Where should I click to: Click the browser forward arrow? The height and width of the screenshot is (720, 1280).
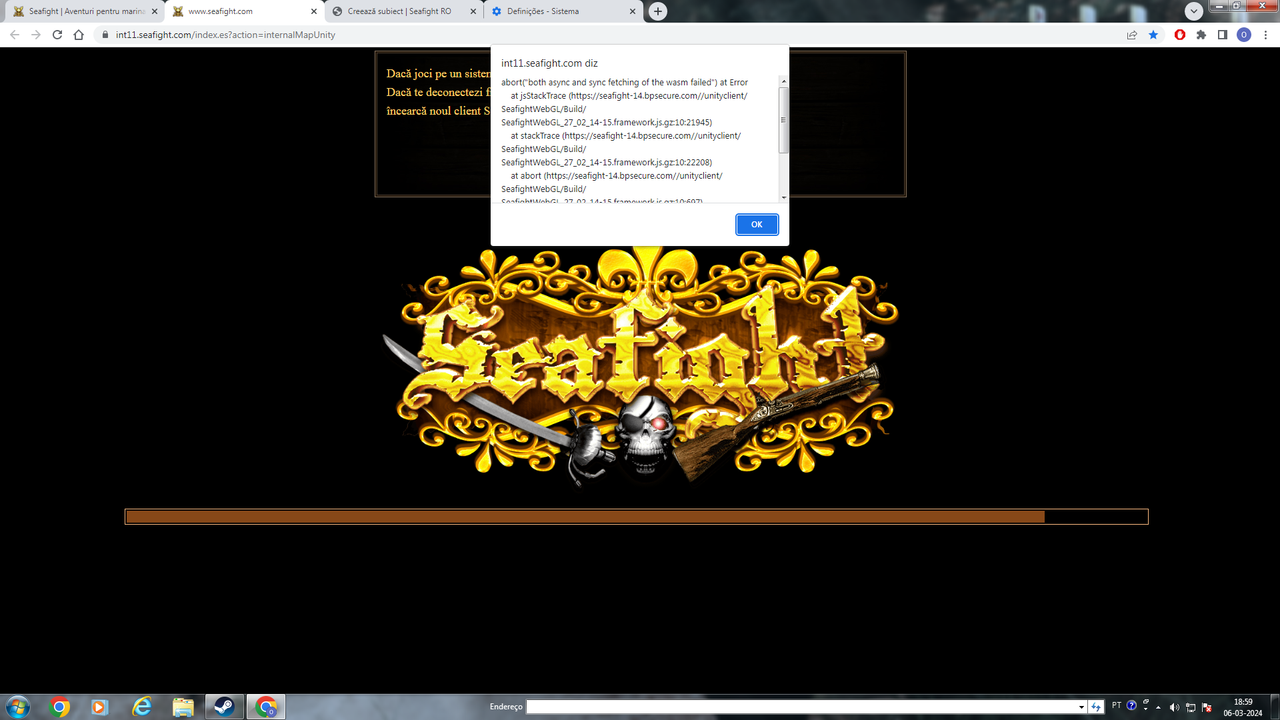(x=36, y=34)
